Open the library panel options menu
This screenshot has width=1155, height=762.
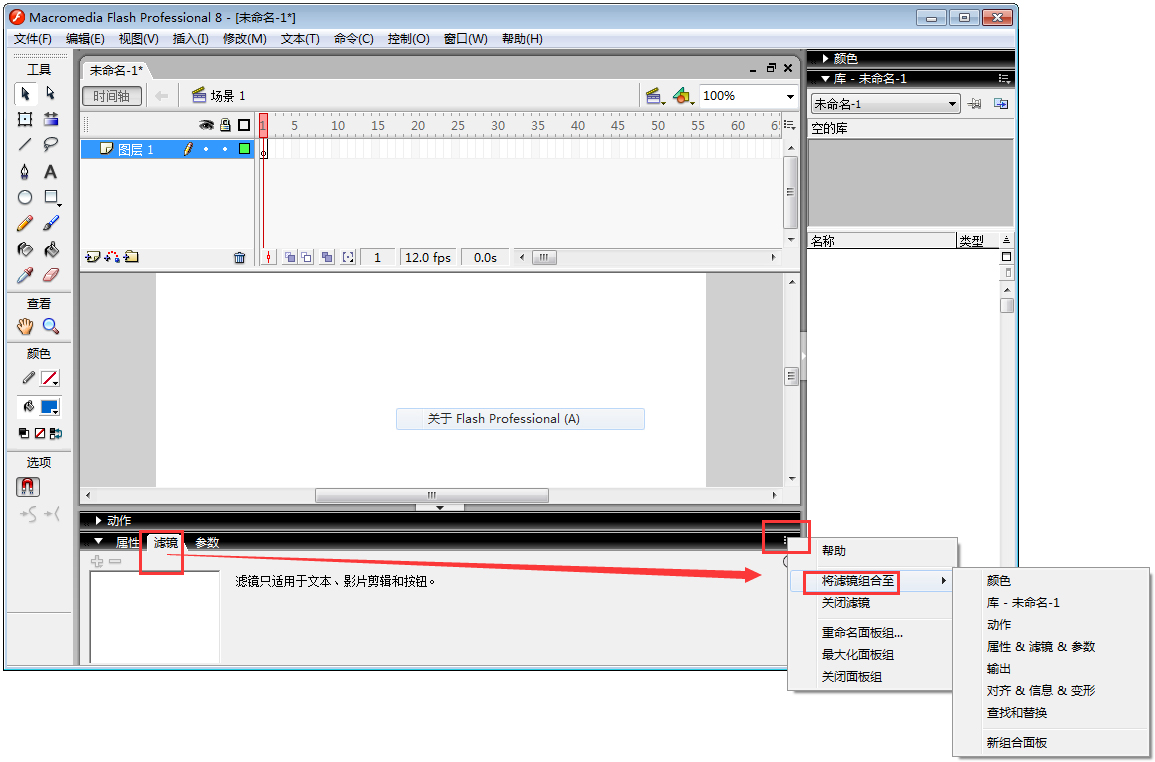[1004, 78]
